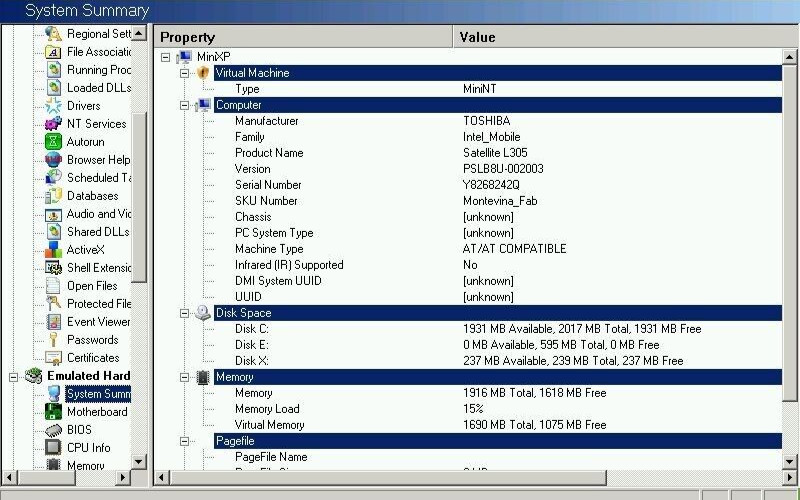Screen dimensions: 800x500
Task: Click the Property column header
Action: coord(303,37)
